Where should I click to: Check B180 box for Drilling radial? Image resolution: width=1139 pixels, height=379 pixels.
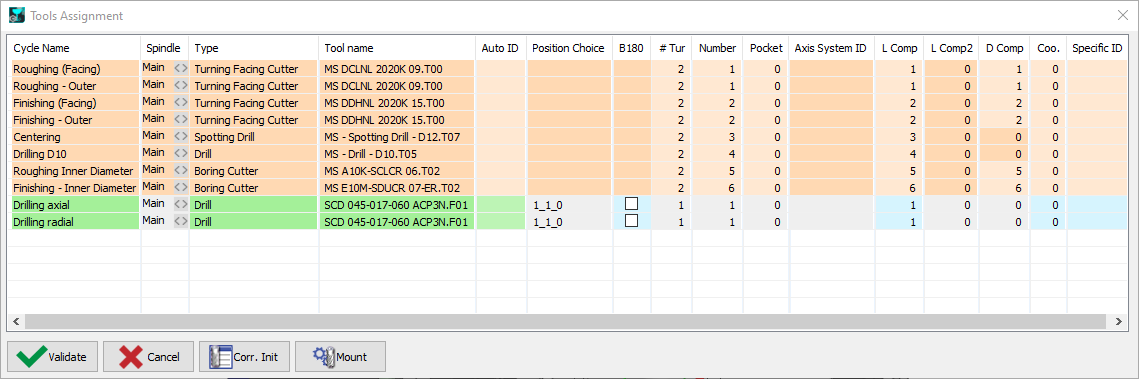(631, 221)
